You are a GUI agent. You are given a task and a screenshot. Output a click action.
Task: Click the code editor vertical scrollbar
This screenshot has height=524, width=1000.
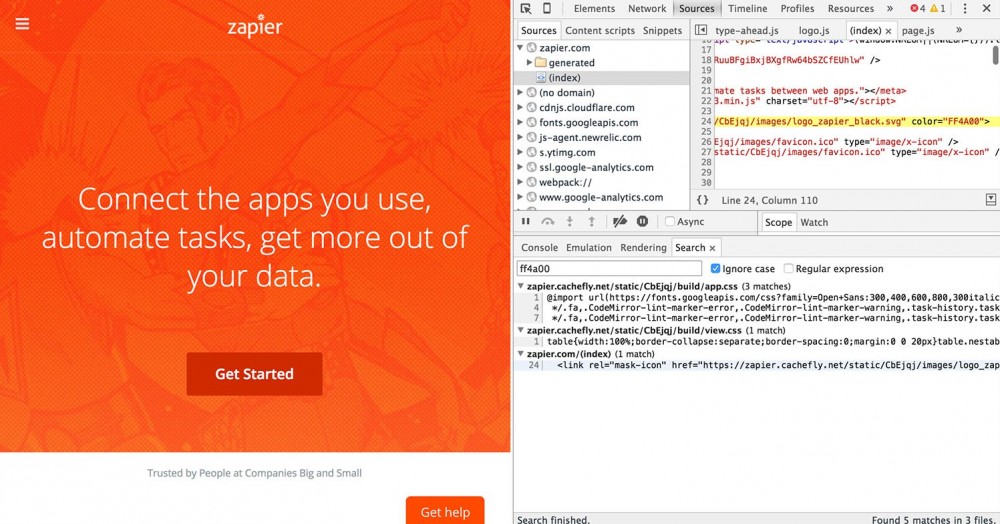[x=995, y=54]
